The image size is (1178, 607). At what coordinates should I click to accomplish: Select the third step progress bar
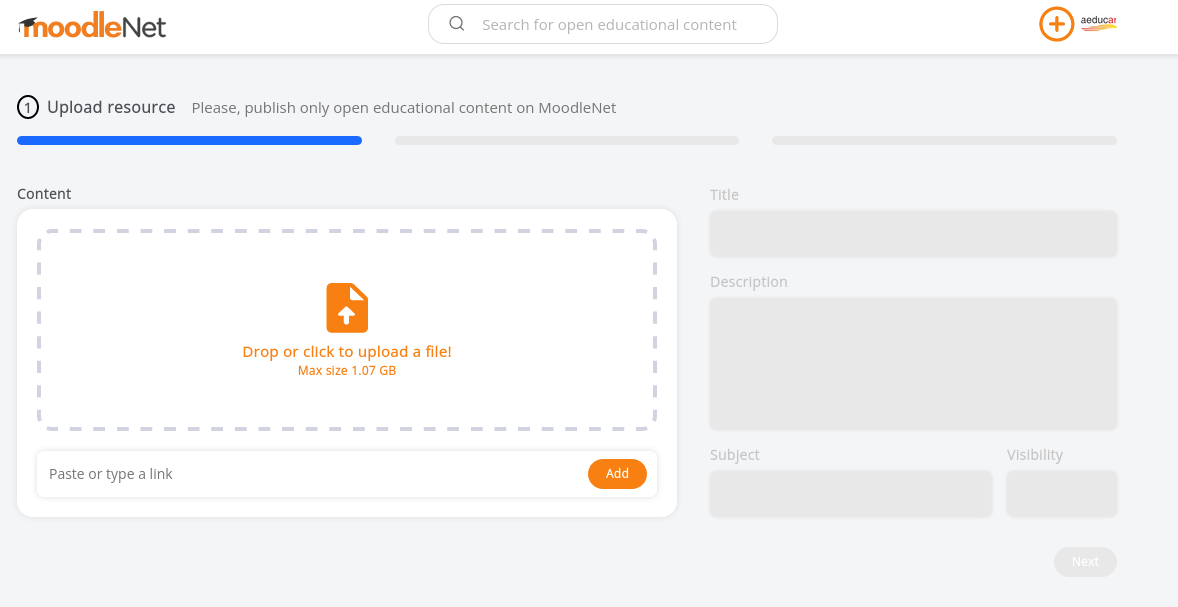tap(944, 140)
